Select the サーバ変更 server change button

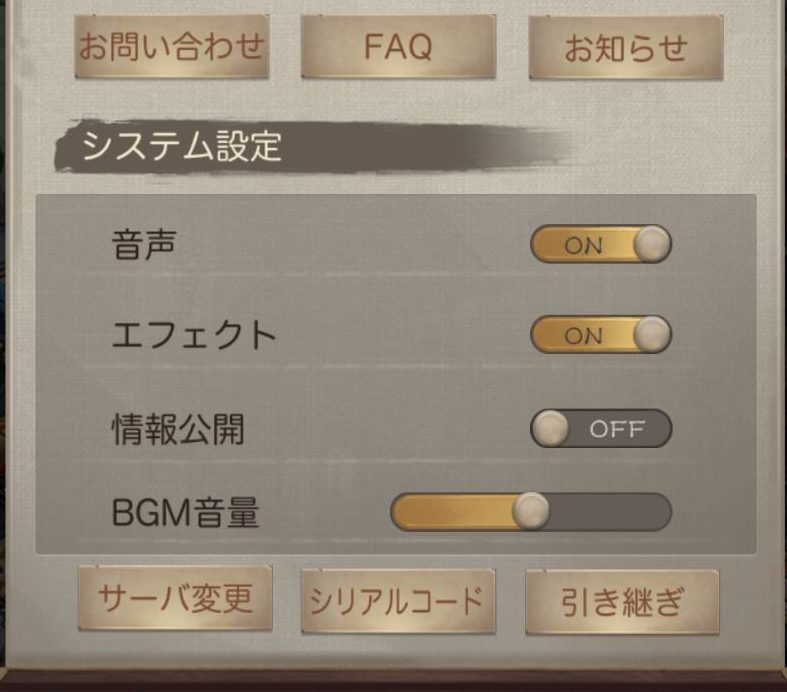pyautogui.click(x=175, y=598)
